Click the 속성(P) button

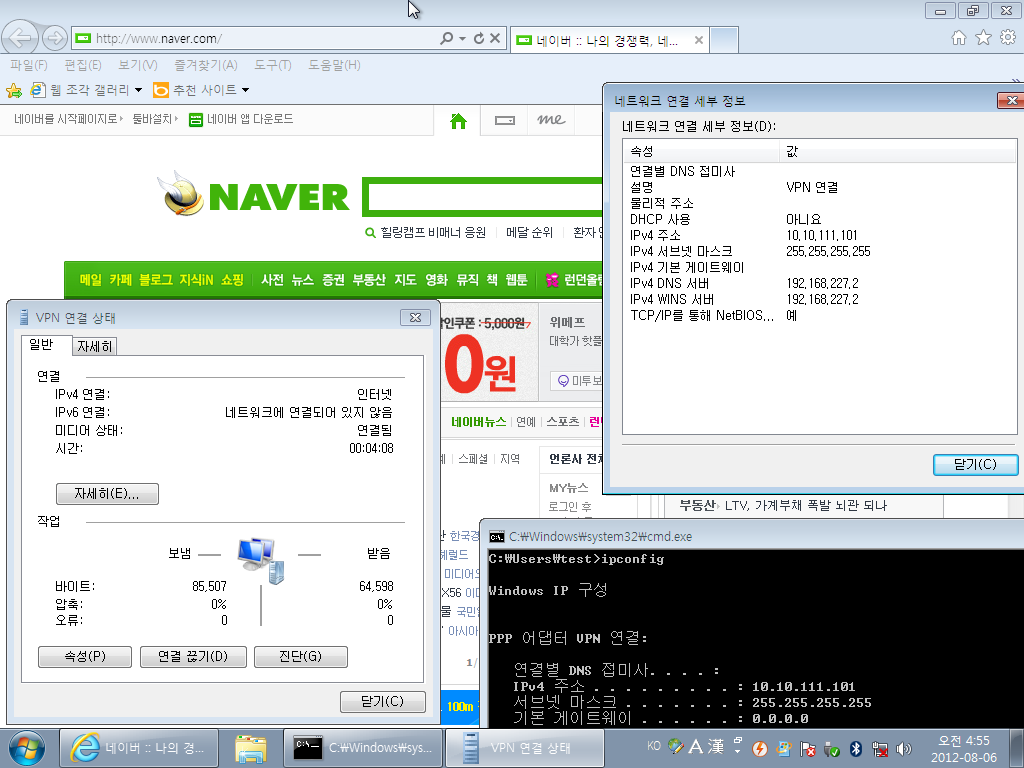point(85,656)
